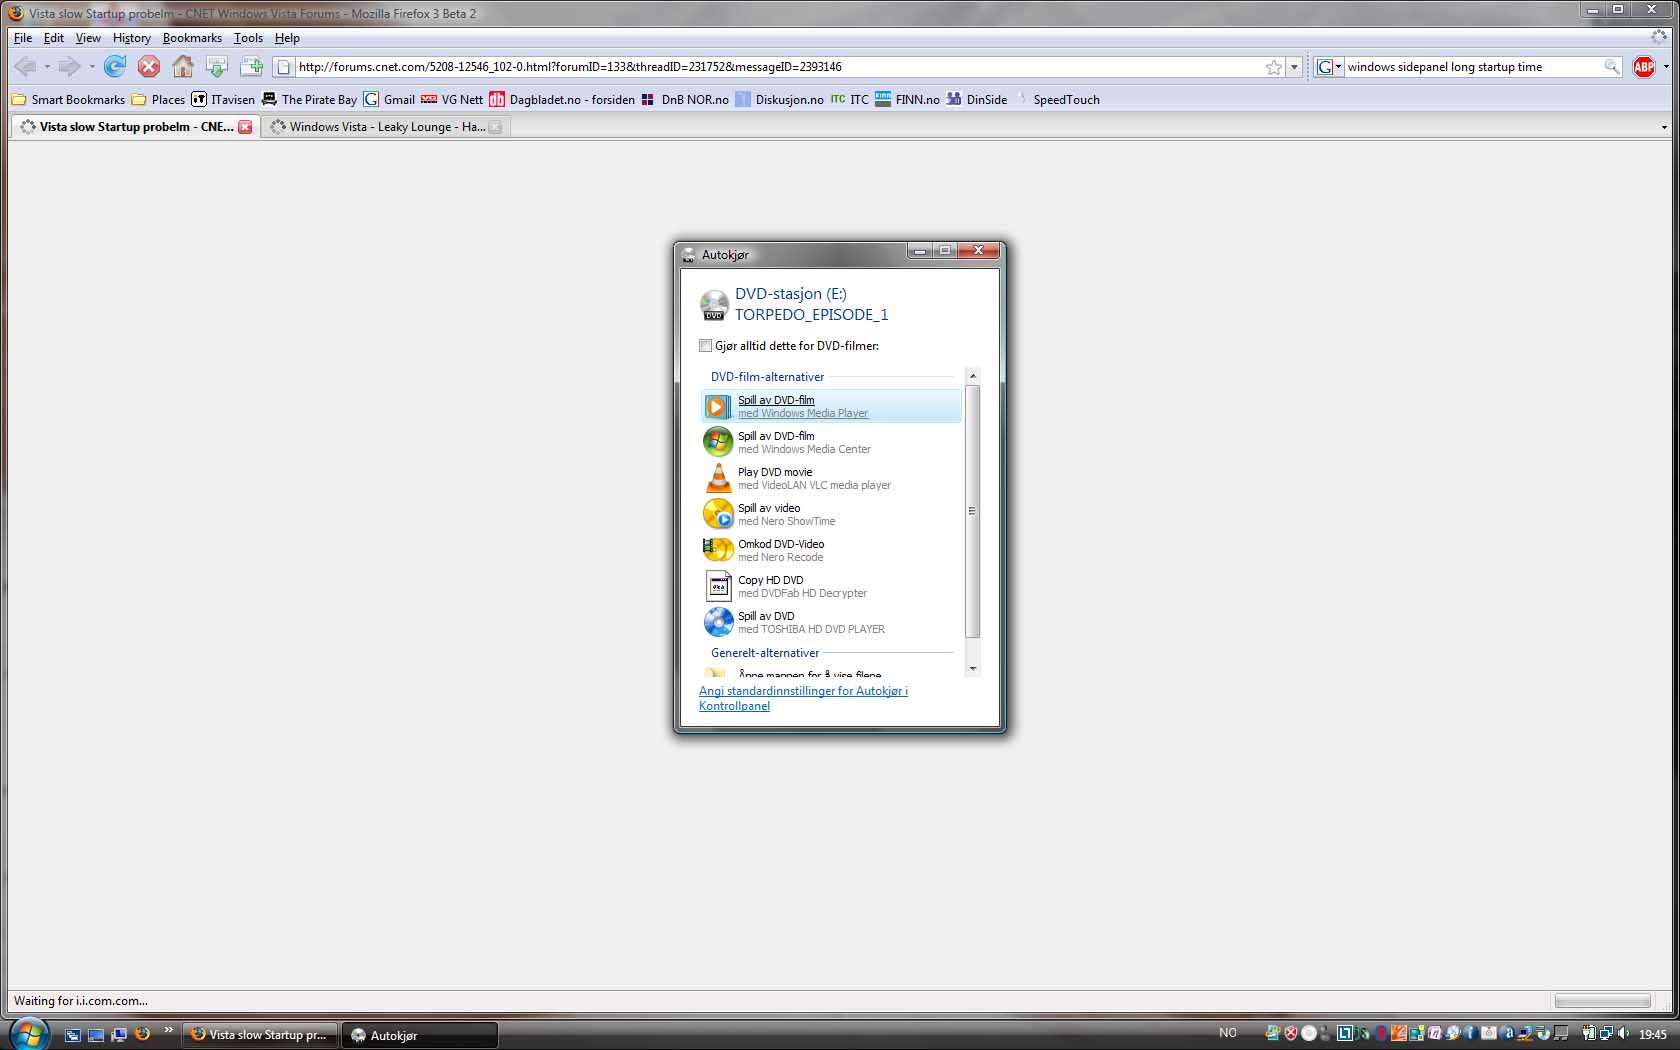Play DVD movie with VLC media player
Screen dimensions: 1680x1050
pyautogui.click(x=831, y=478)
